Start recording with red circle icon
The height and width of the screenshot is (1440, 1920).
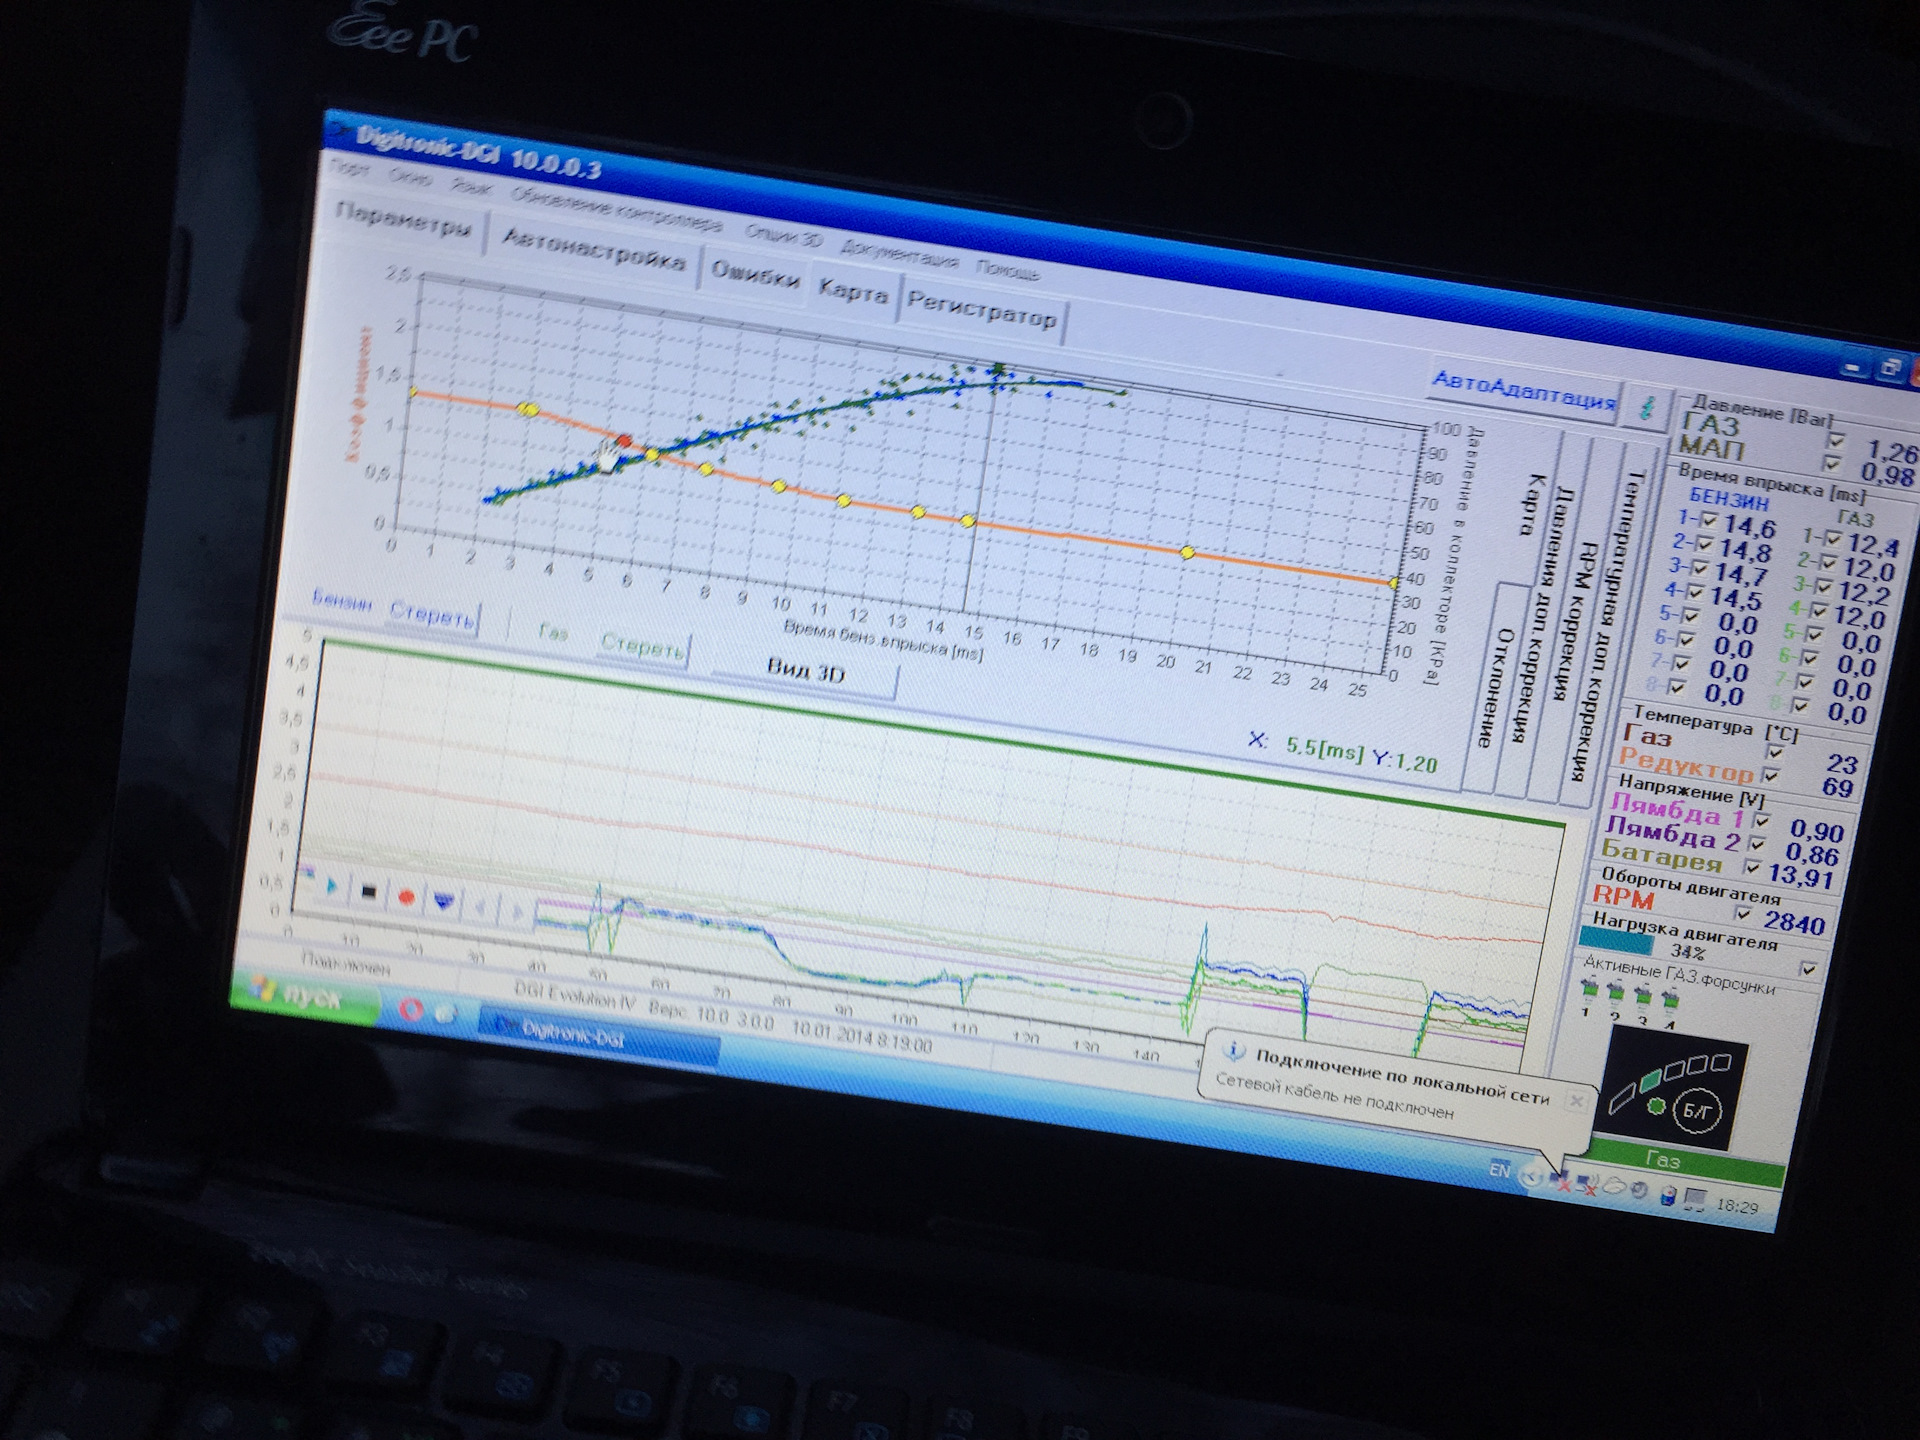click(406, 897)
